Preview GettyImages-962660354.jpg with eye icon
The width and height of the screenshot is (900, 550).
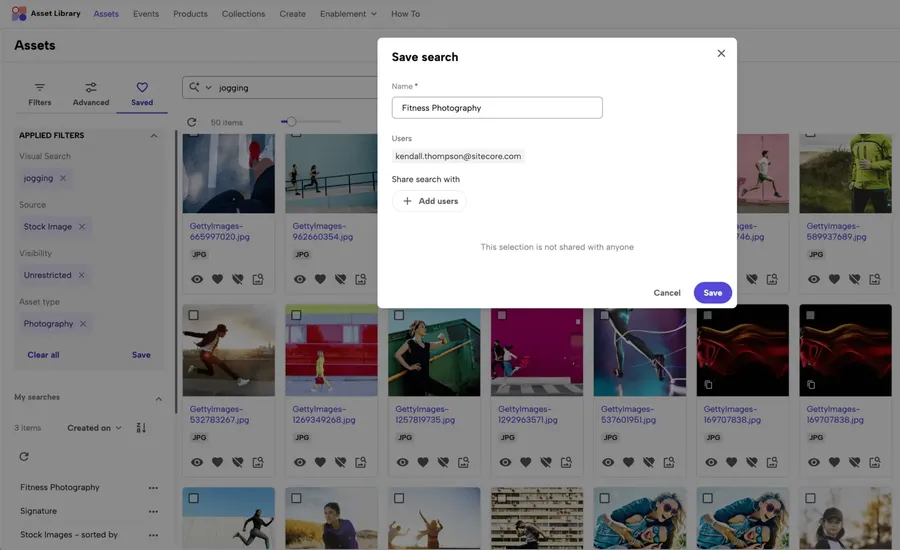pos(300,279)
